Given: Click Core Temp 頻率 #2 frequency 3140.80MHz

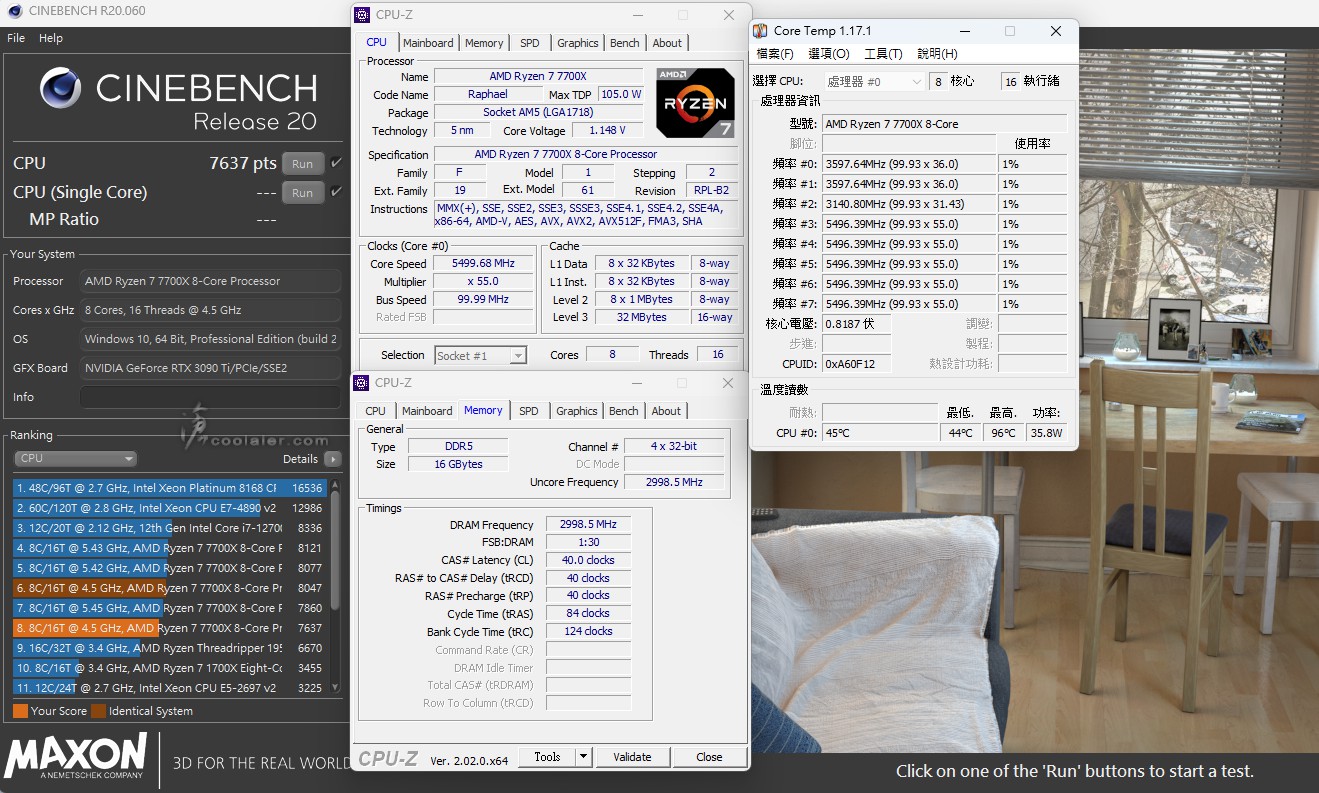Looking at the screenshot, I should coord(909,204).
